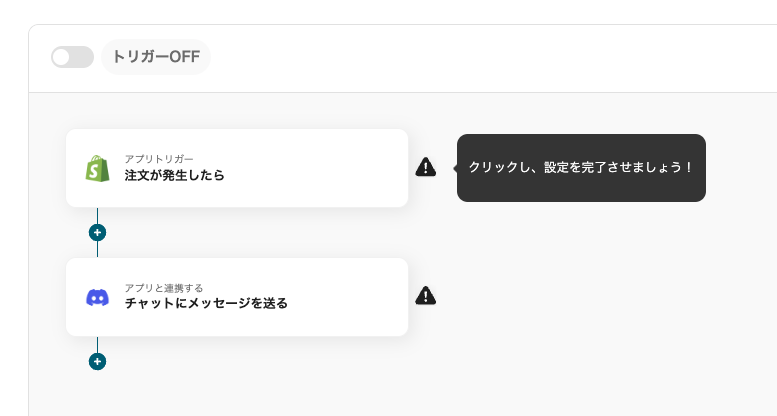Open the 注文が発生したら trigger title

174,175
